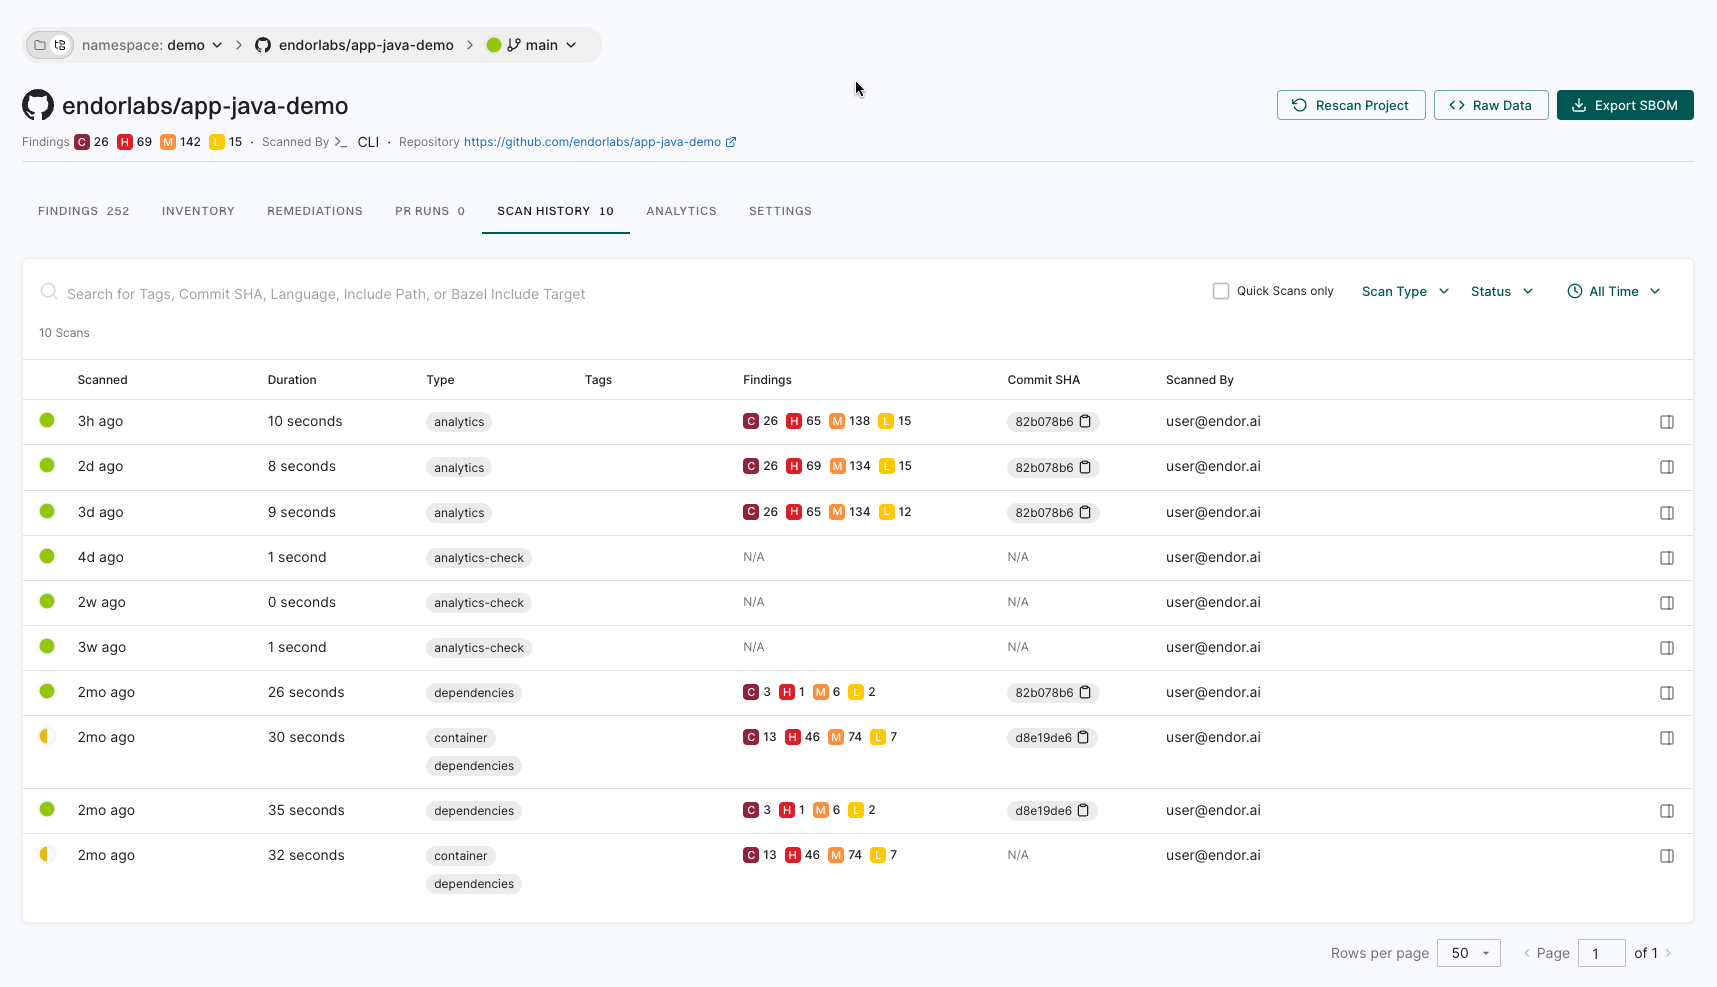1717x987 pixels.
Task: Copy the d8e19de6 SHA in 30 seconds row
Action: (x=1083, y=738)
